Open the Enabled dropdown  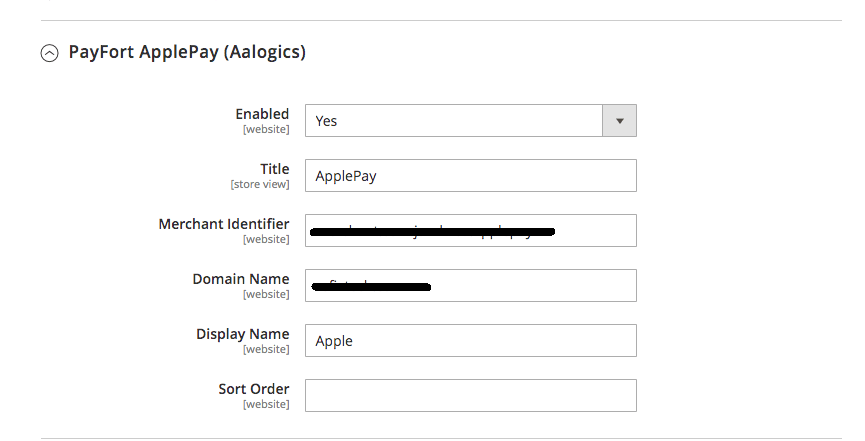point(471,120)
